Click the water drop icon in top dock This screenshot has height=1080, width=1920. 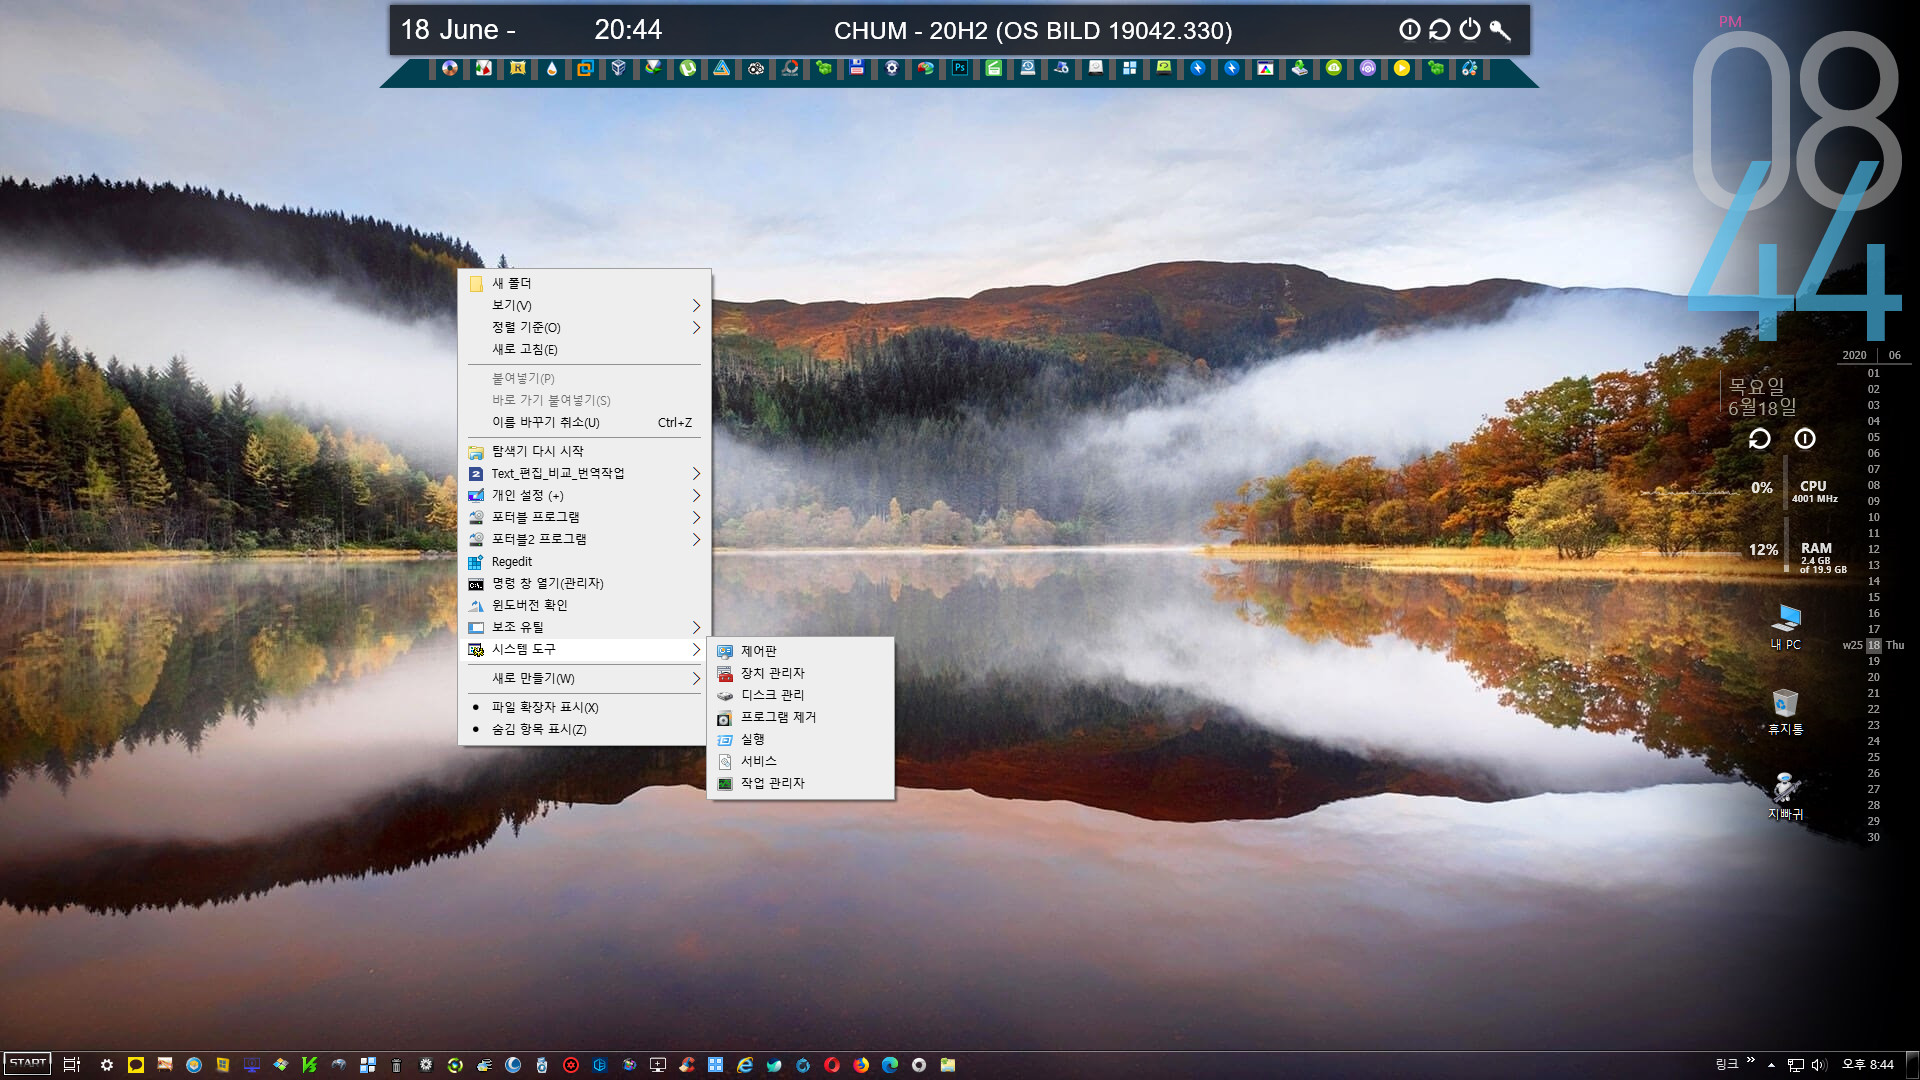552,68
